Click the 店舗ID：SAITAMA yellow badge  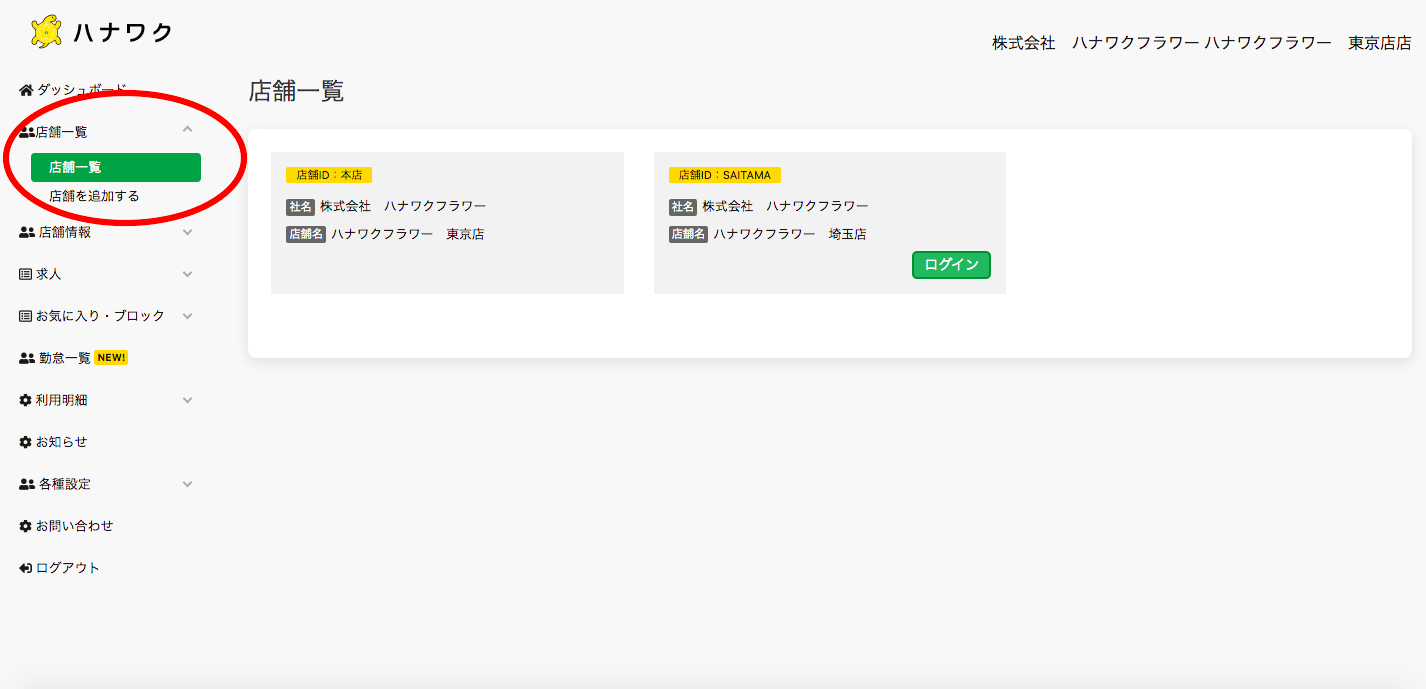(723, 174)
